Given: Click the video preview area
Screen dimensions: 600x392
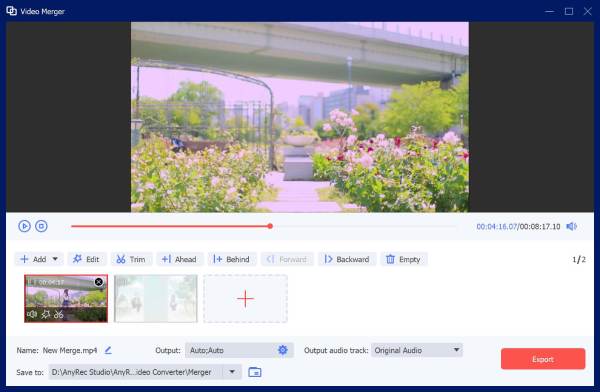Looking at the screenshot, I should [x=300, y=117].
